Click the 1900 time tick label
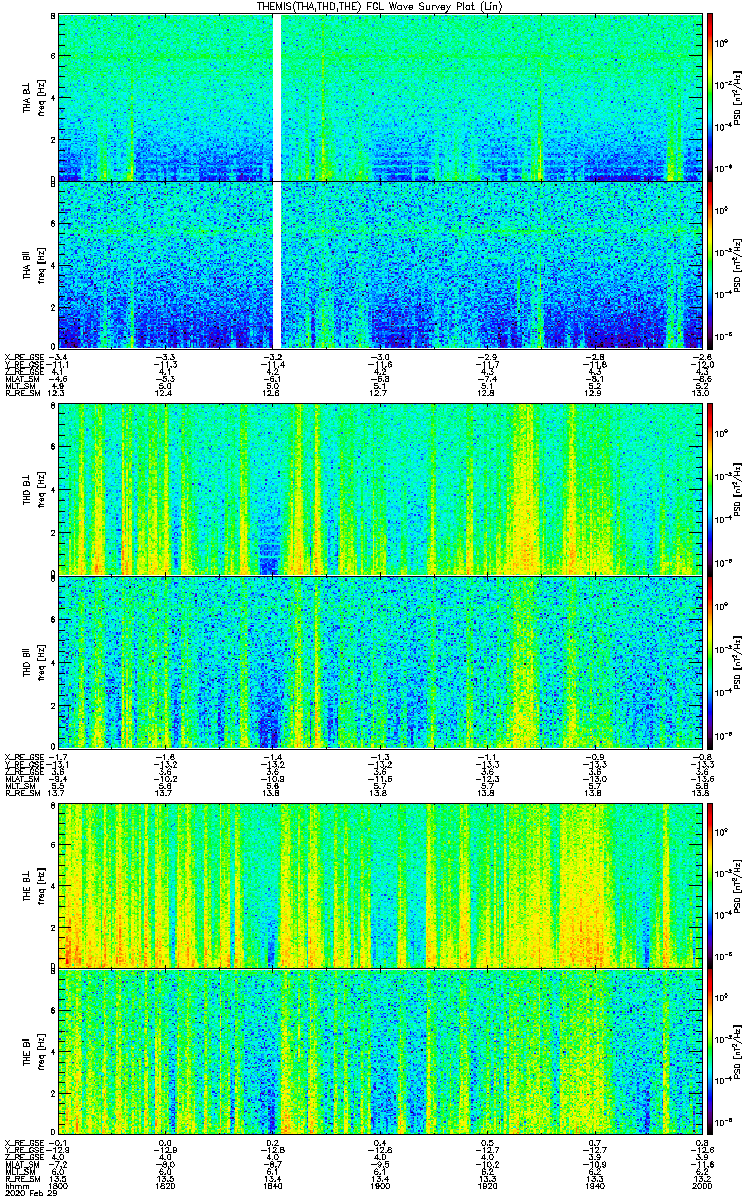This screenshot has width=750, height=1200. click(x=379, y=1186)
